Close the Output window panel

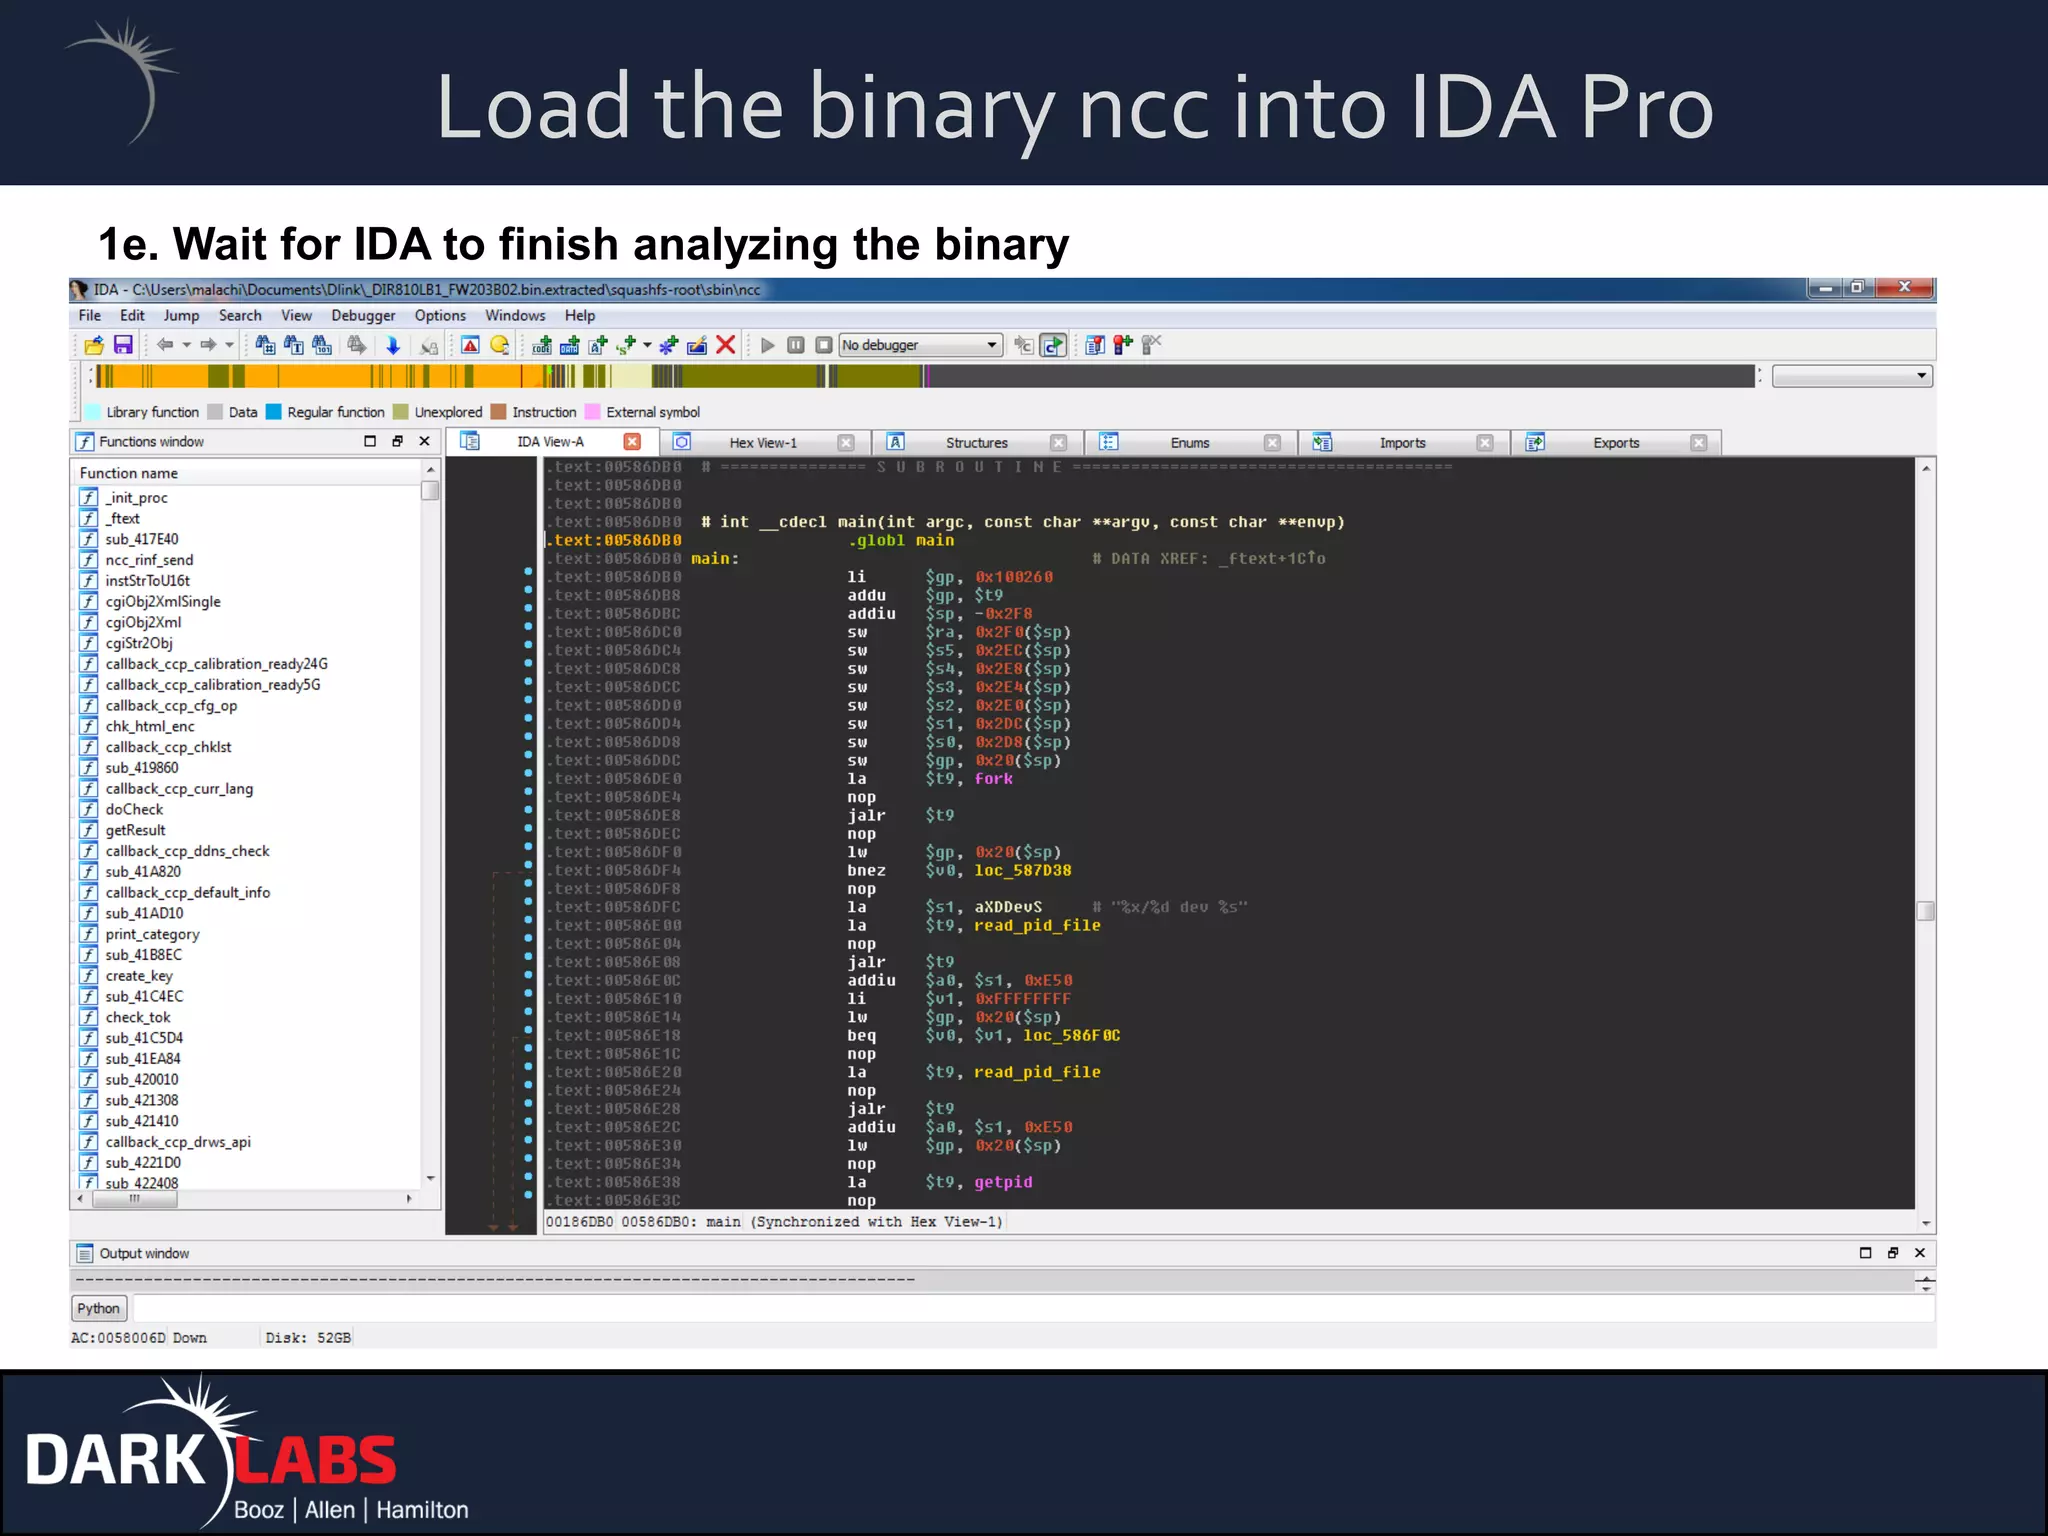(1920, 1253)
